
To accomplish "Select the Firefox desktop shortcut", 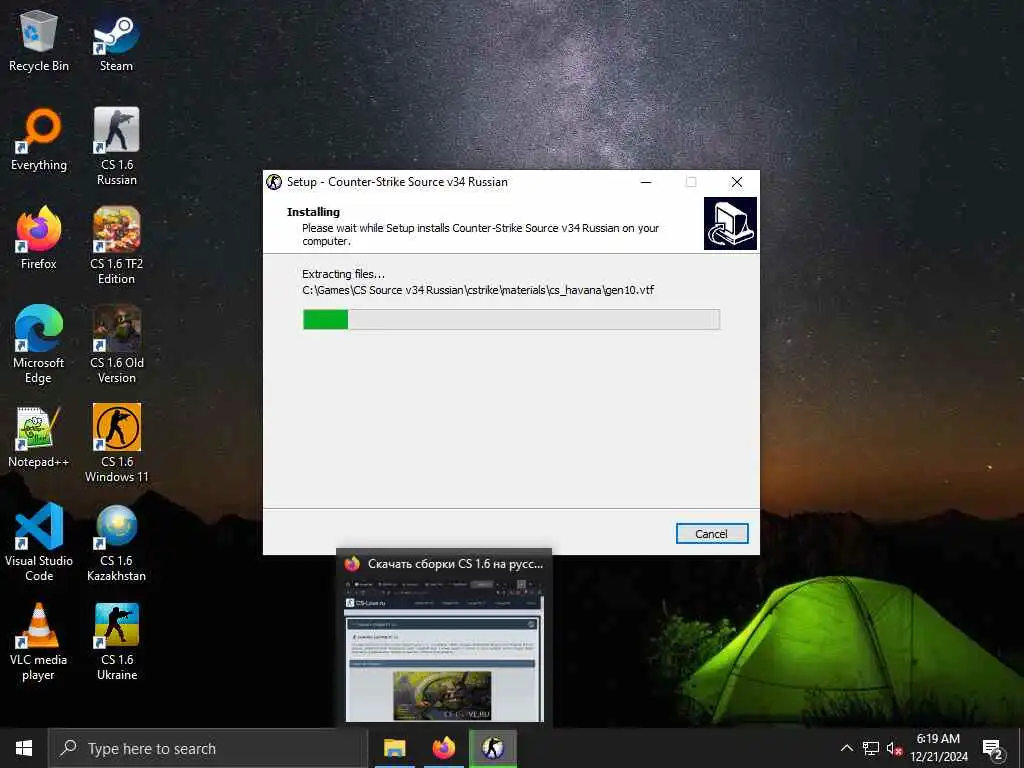I will (39, 238).
